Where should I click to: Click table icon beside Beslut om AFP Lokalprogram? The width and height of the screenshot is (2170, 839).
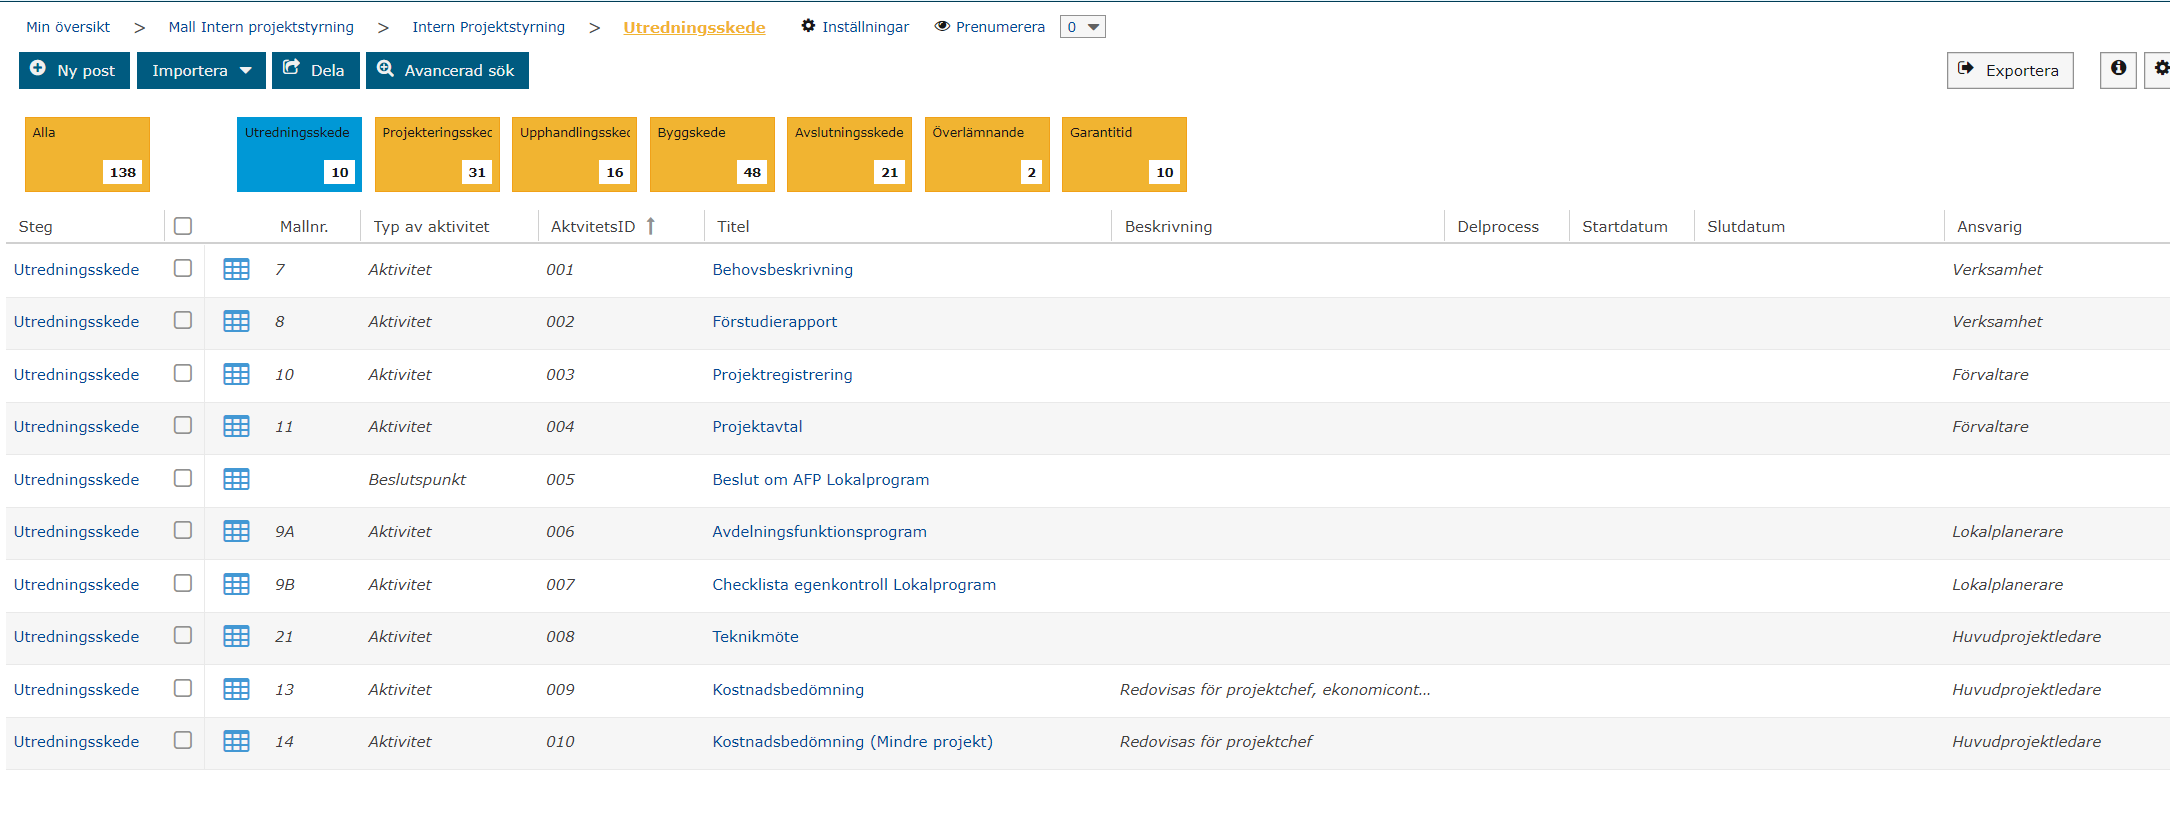click(x=236, y=479)
